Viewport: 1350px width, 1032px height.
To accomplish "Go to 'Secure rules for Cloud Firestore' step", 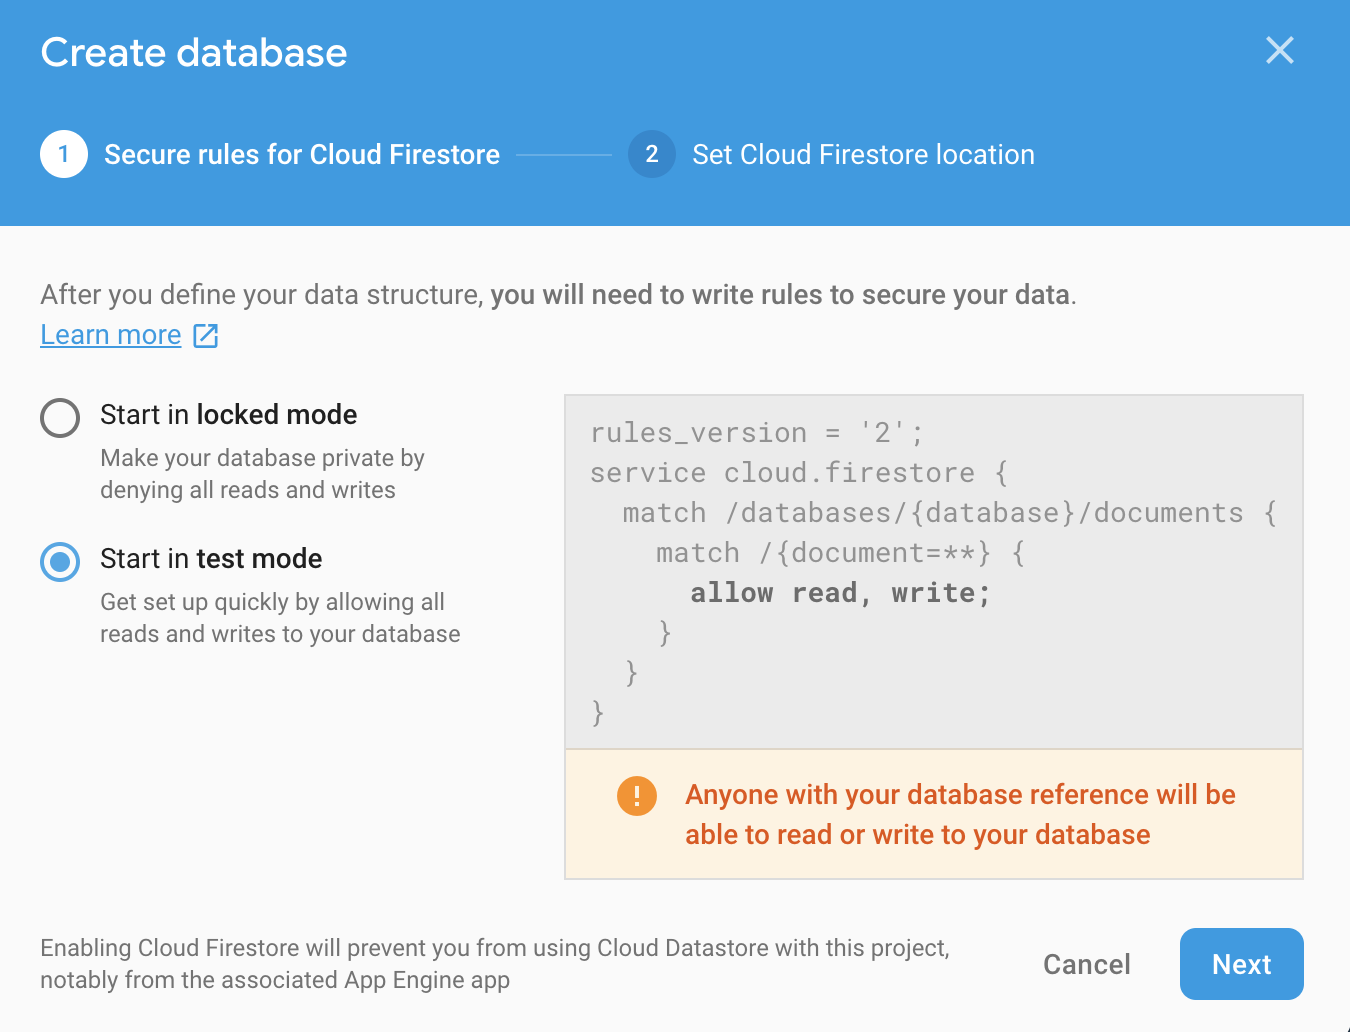I will (301, 155).
